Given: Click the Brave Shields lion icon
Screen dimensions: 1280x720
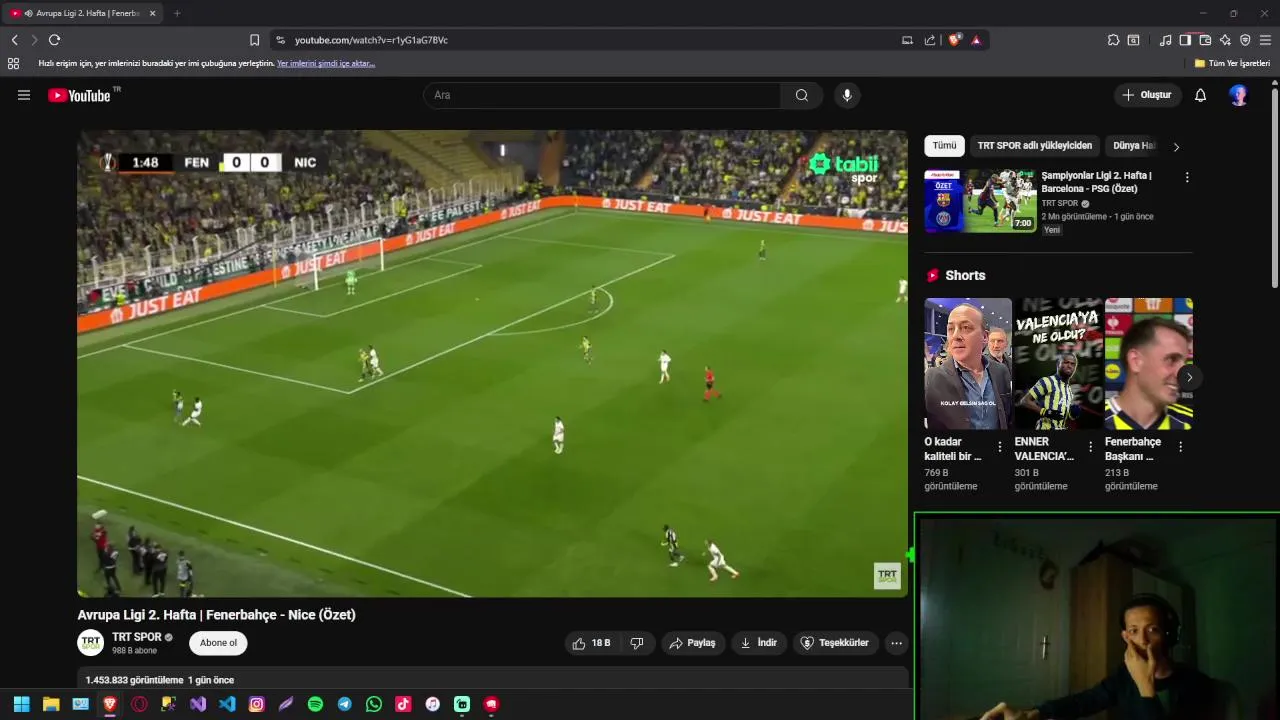Looking at the screenshot, I should click(x=955, y=40).
